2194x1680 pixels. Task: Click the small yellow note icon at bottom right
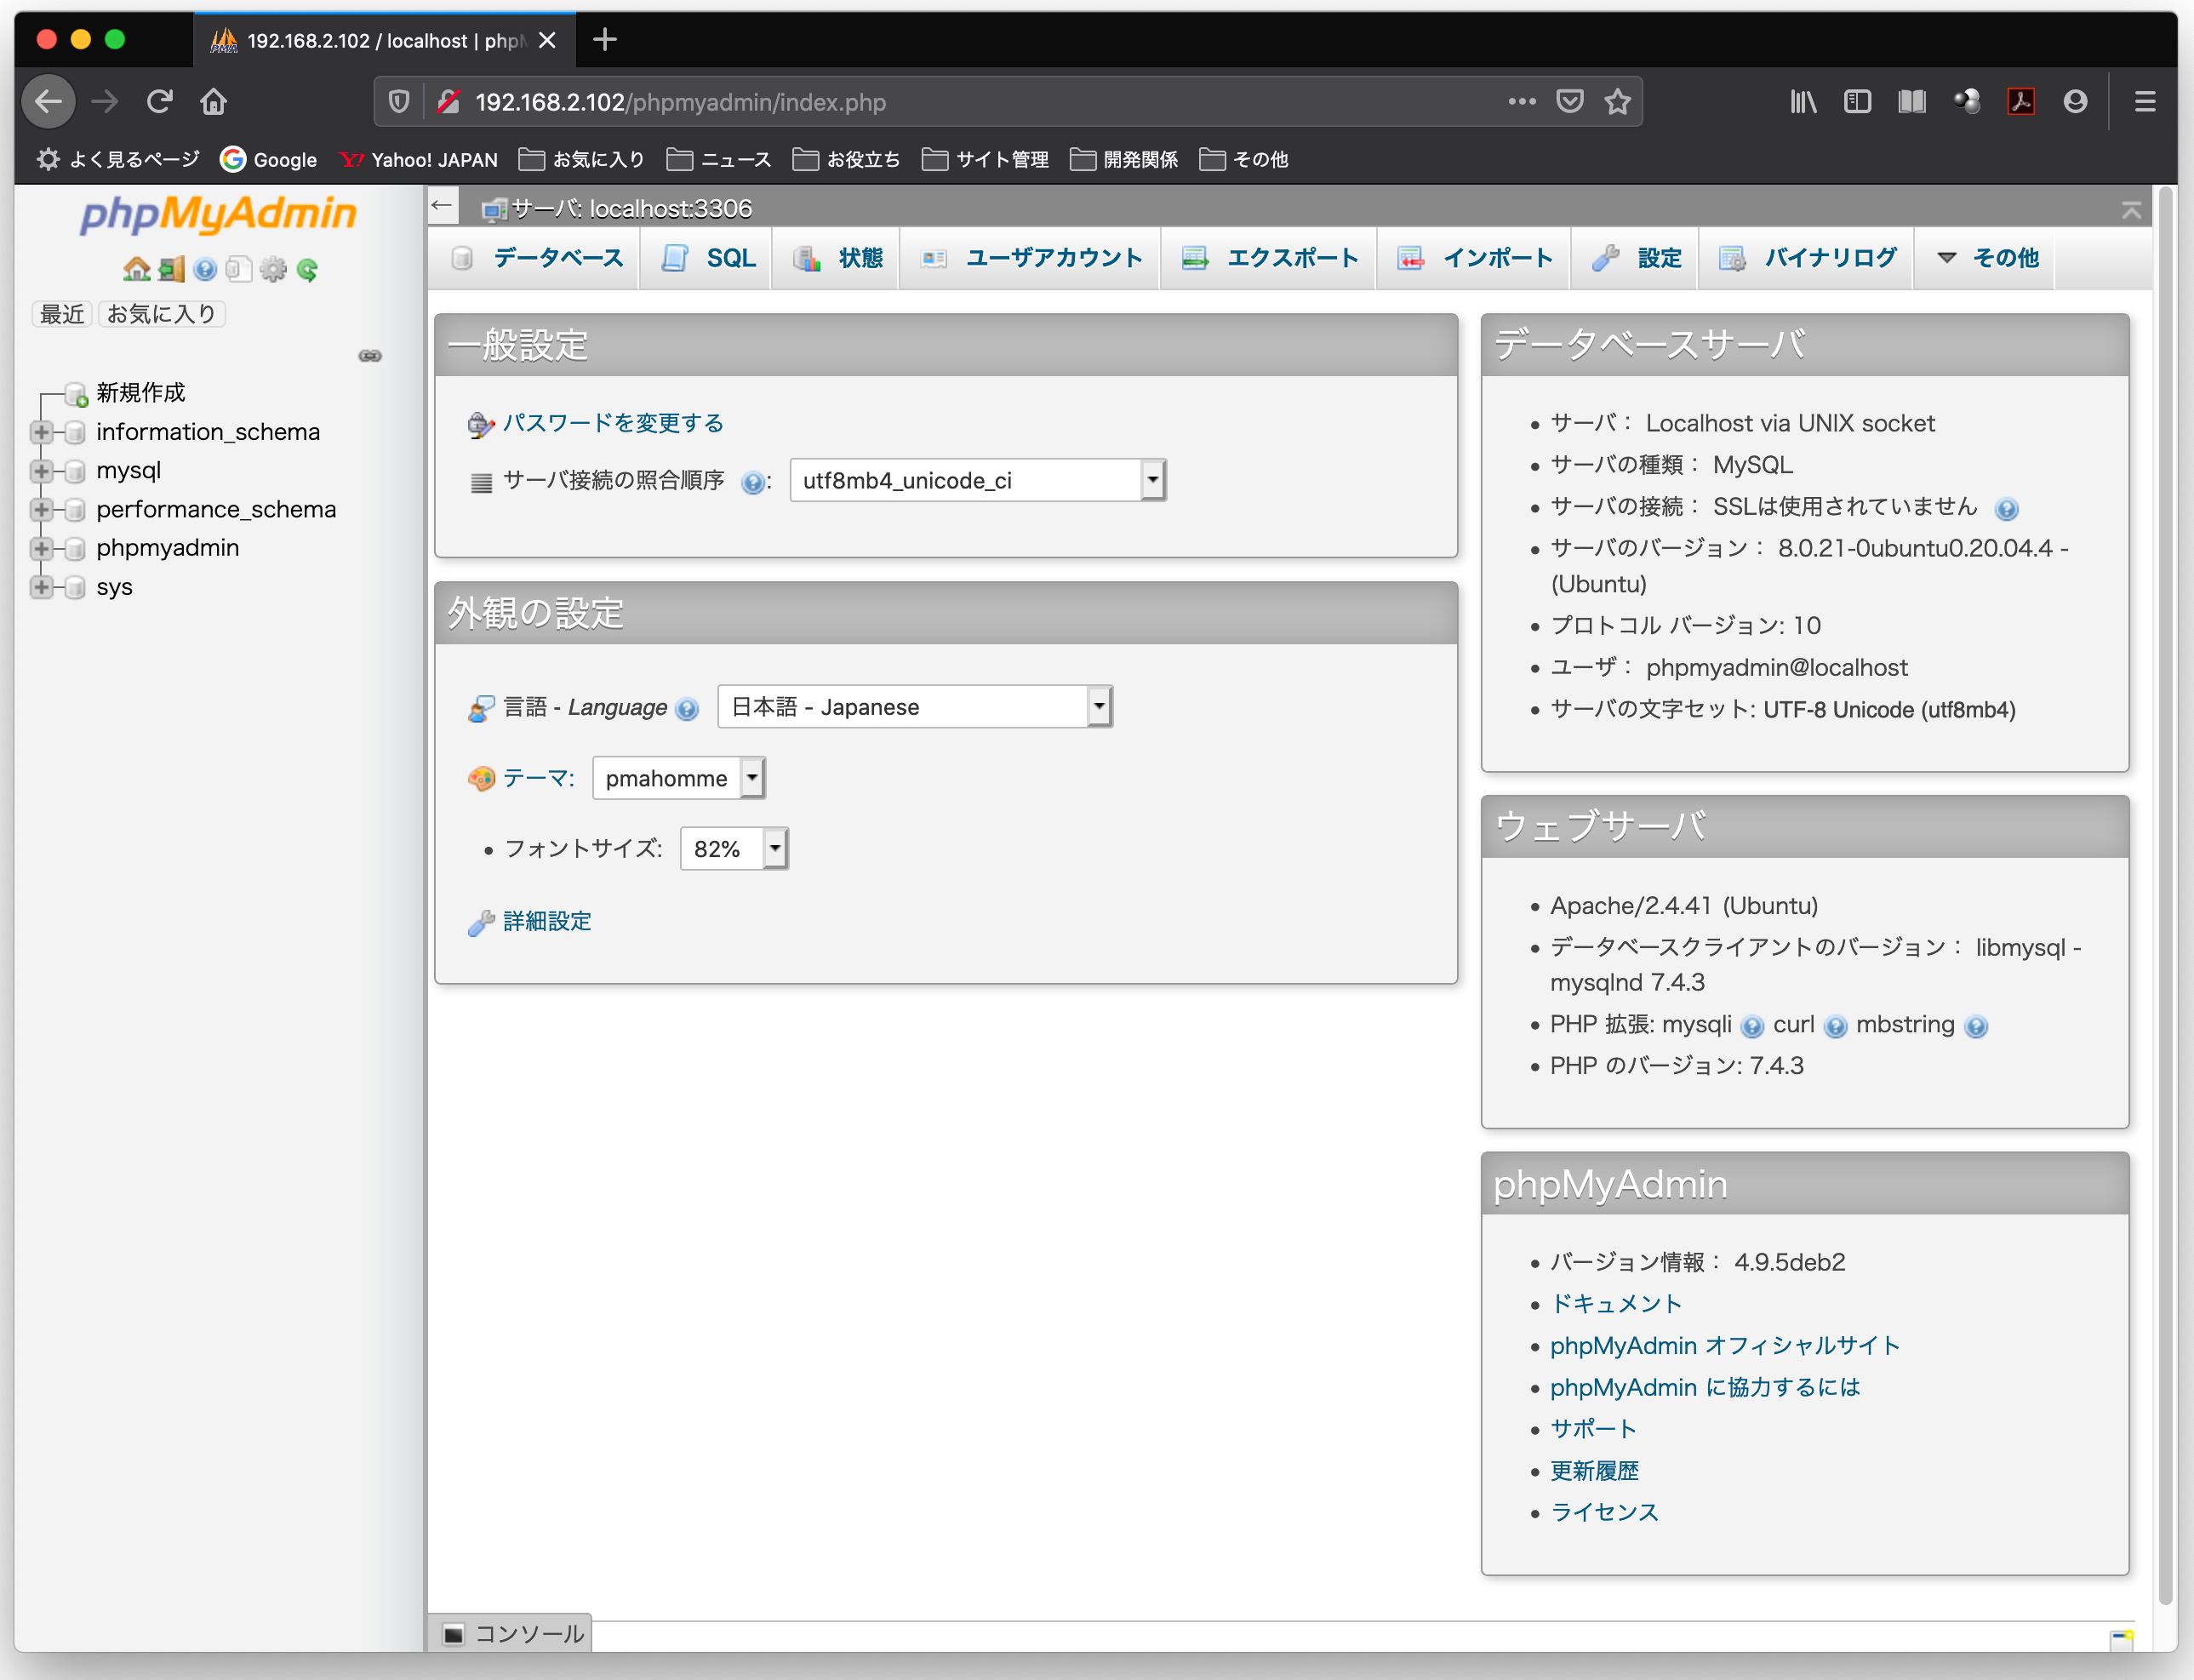[x=2121, y=1639]
